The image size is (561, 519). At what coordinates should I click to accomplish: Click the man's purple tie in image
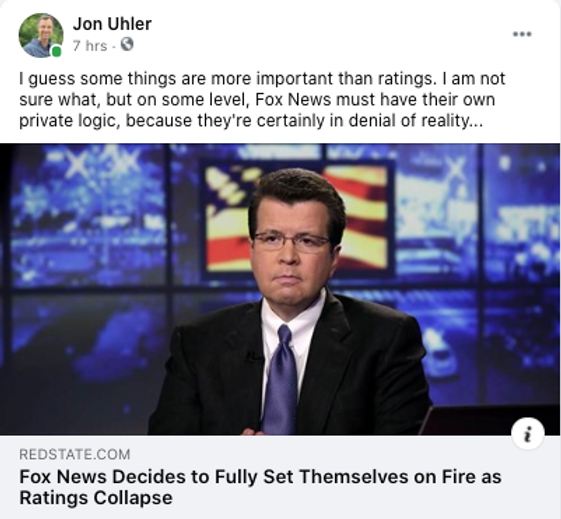(x=282, y=379)
